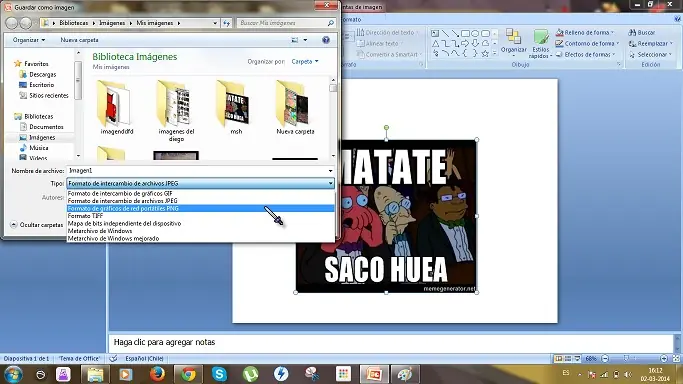The height and width of the screenshot is (384, 683).
Task: Open Efectos de formas dropdown
Action: 585,54
